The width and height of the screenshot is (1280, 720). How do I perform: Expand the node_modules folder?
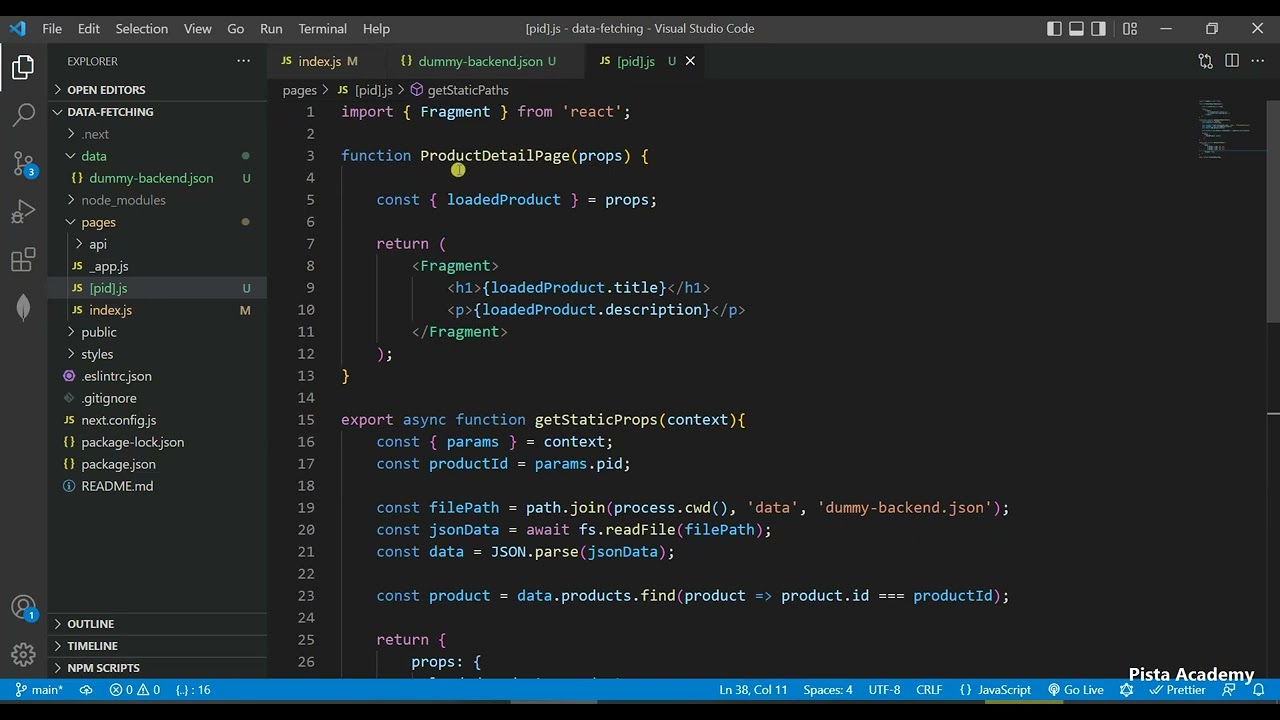(157, 200)
